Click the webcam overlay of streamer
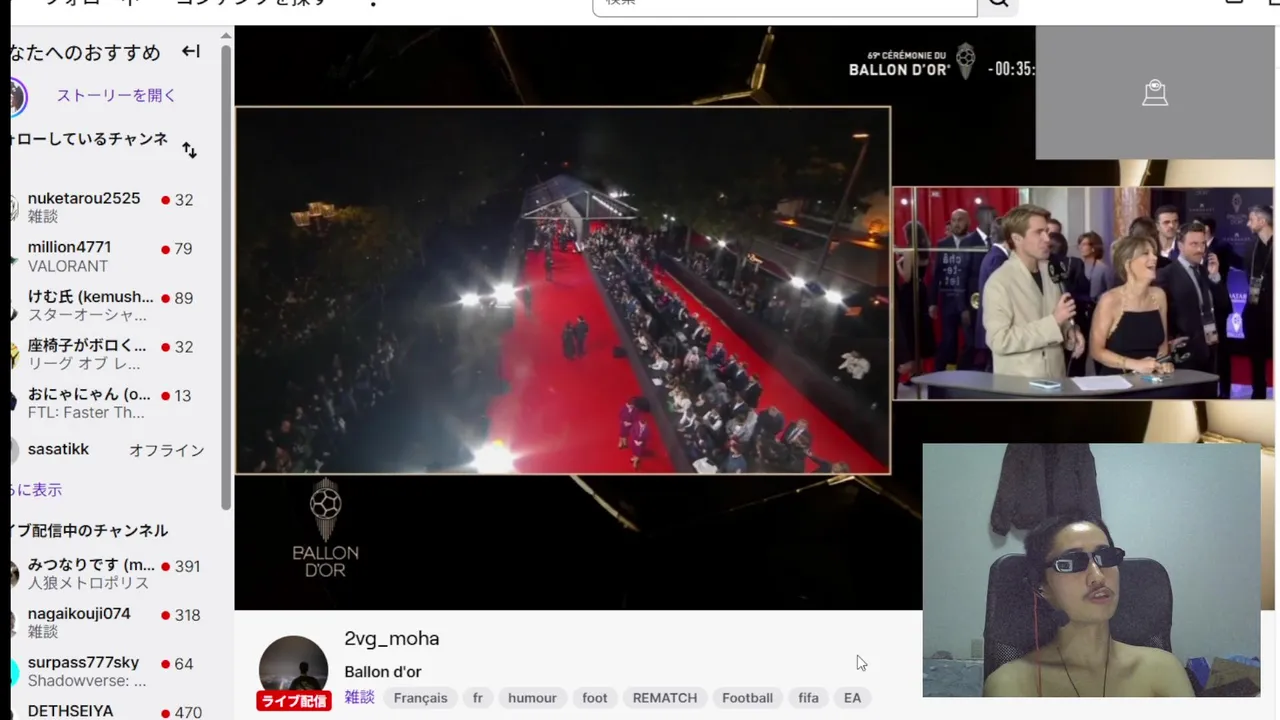The height and width of the screenshot is (720, 1280). click(1091, 570)
